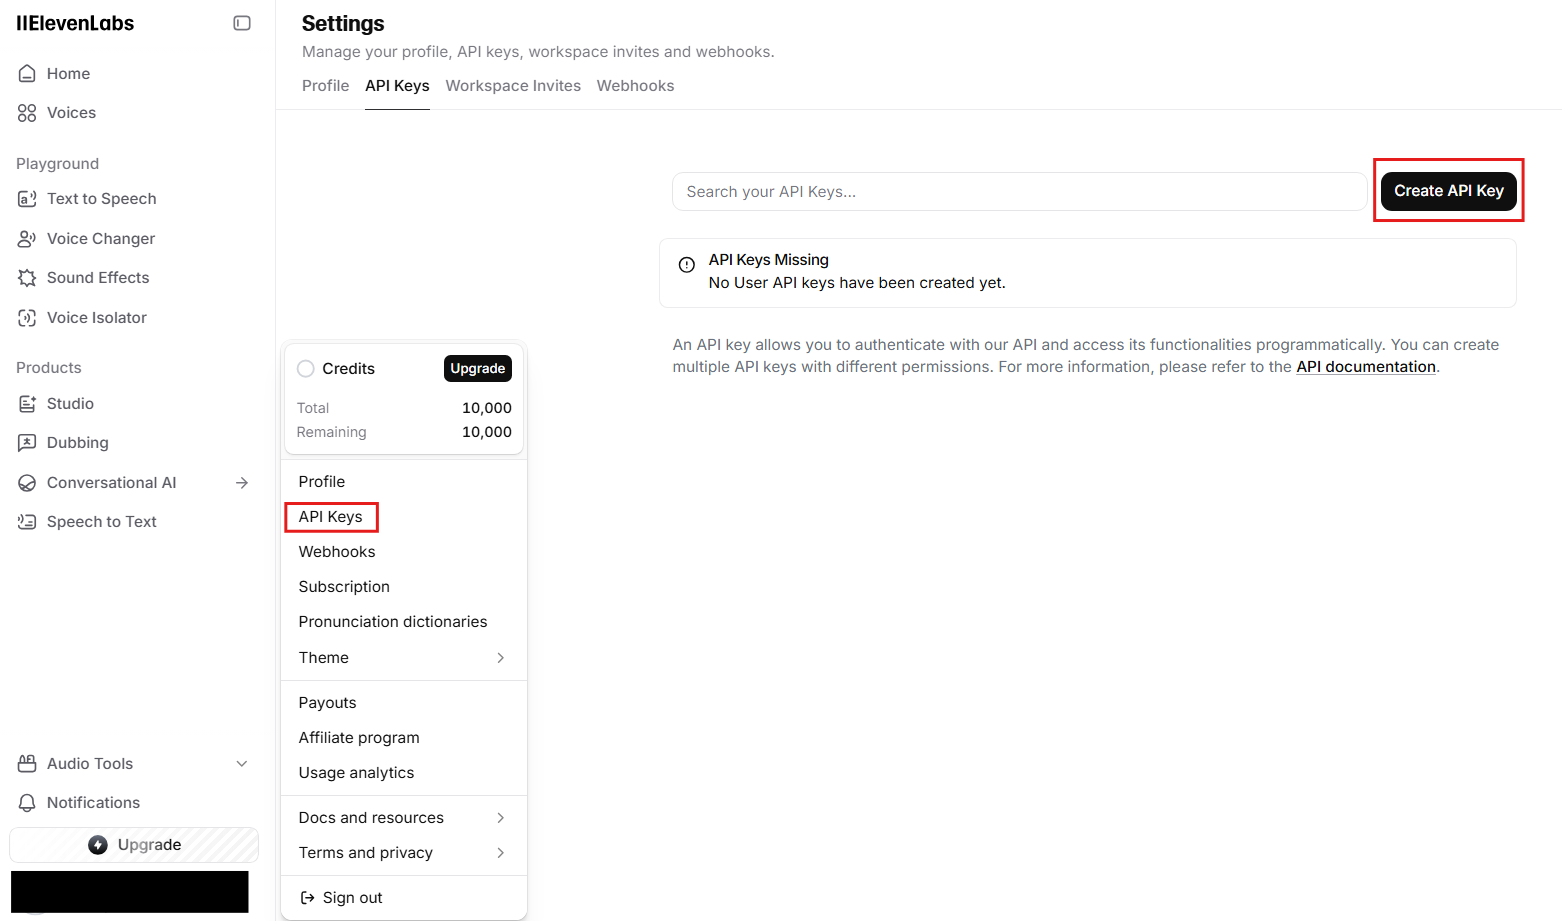
Task: Click the API Keys Missing alert icon
Action: (x=687, y=265)
